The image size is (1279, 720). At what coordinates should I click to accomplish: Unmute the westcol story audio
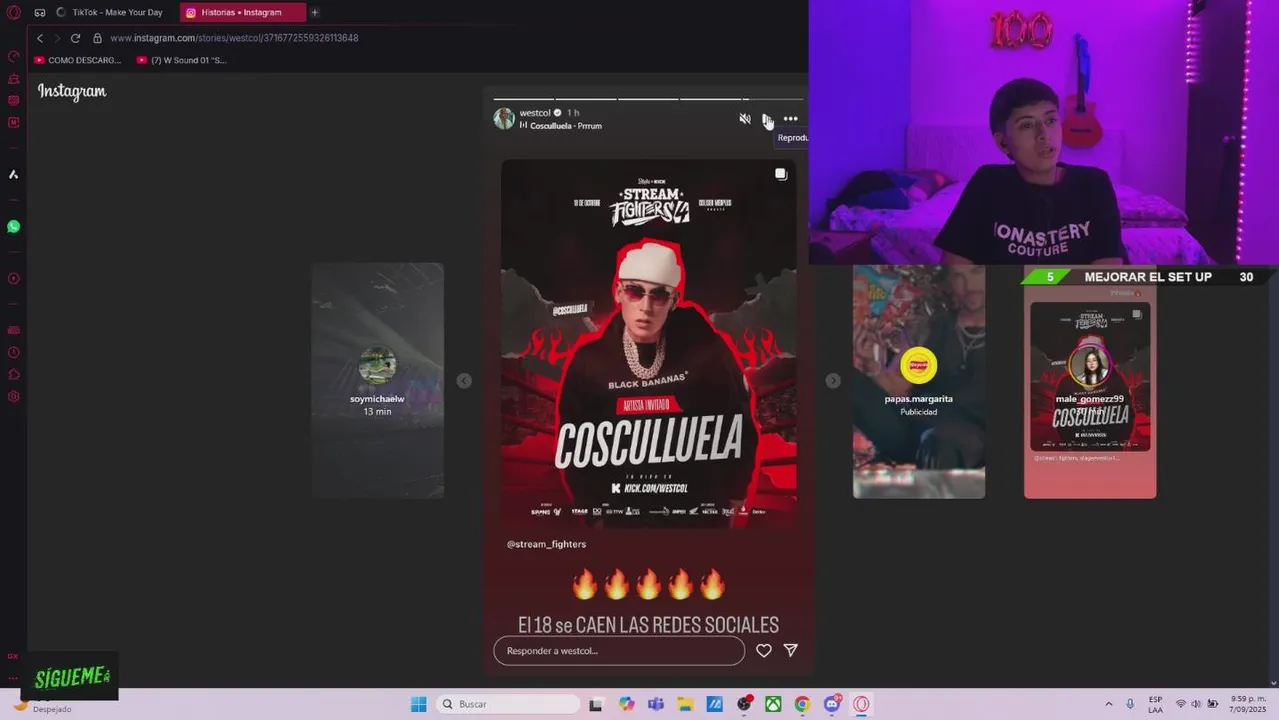click(744, 119)
